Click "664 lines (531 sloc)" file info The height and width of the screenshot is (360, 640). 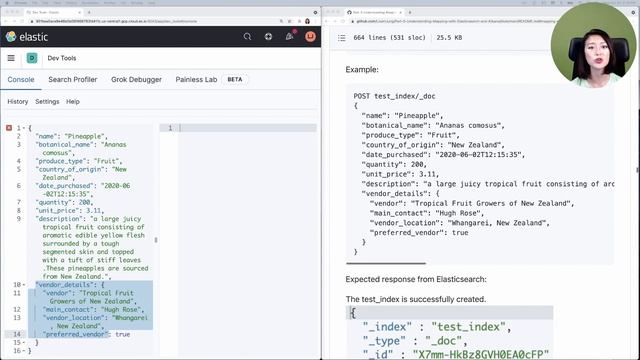389,38
